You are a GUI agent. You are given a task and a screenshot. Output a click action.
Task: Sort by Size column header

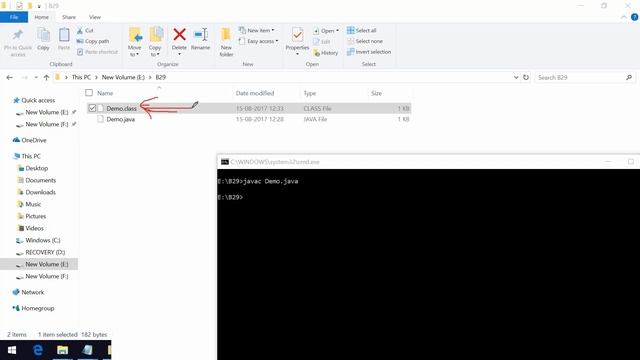[x=376, y=93]
